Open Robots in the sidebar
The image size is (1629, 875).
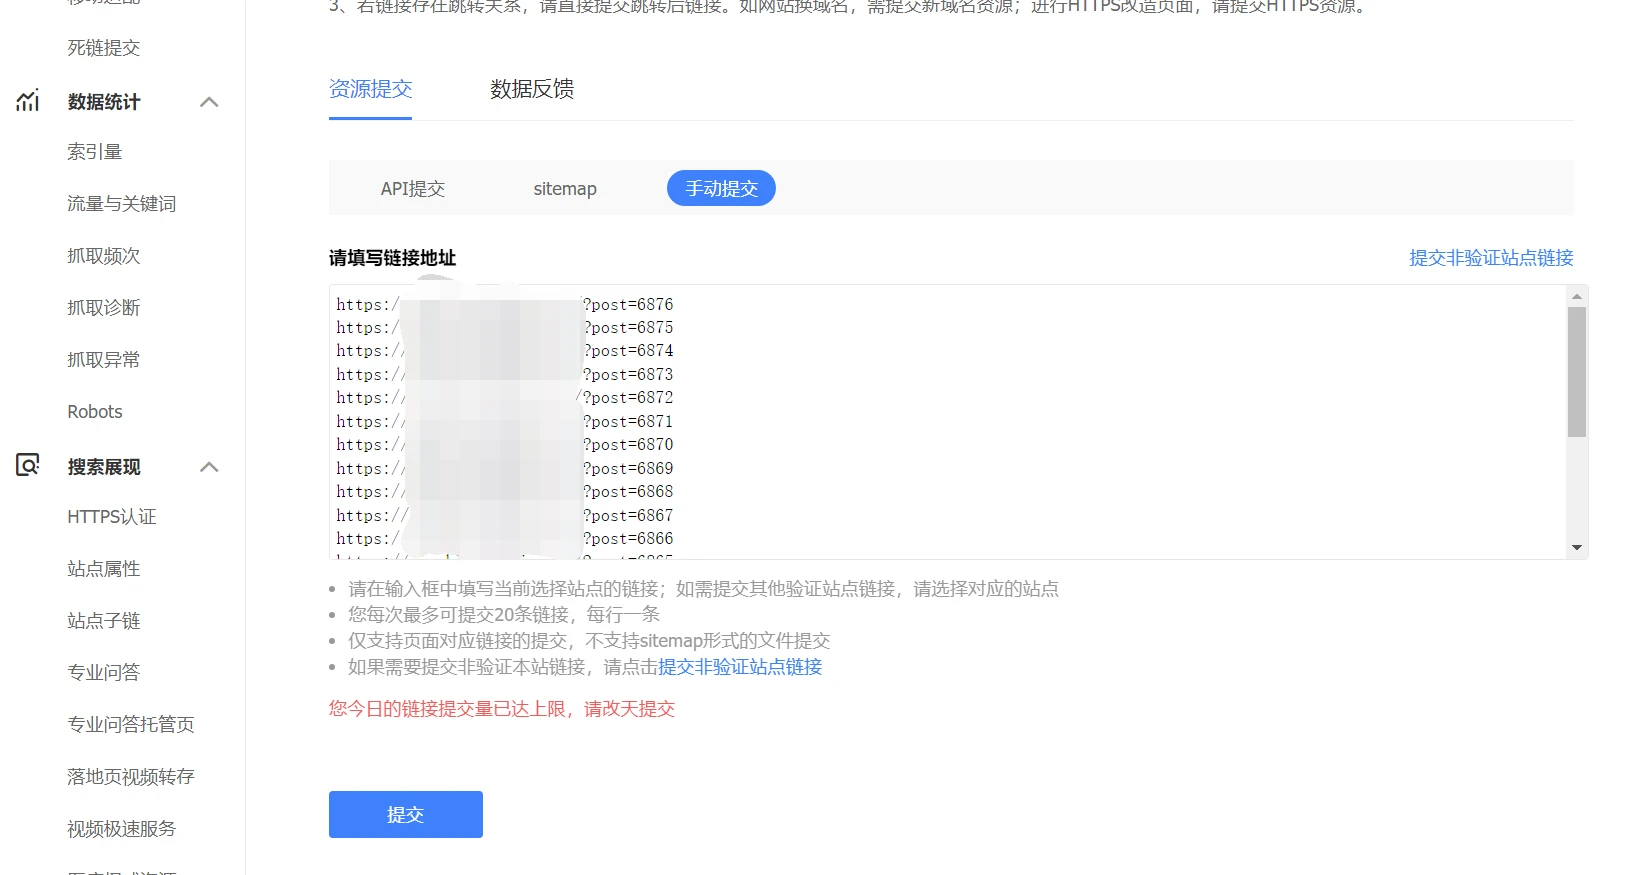(95, 412)
